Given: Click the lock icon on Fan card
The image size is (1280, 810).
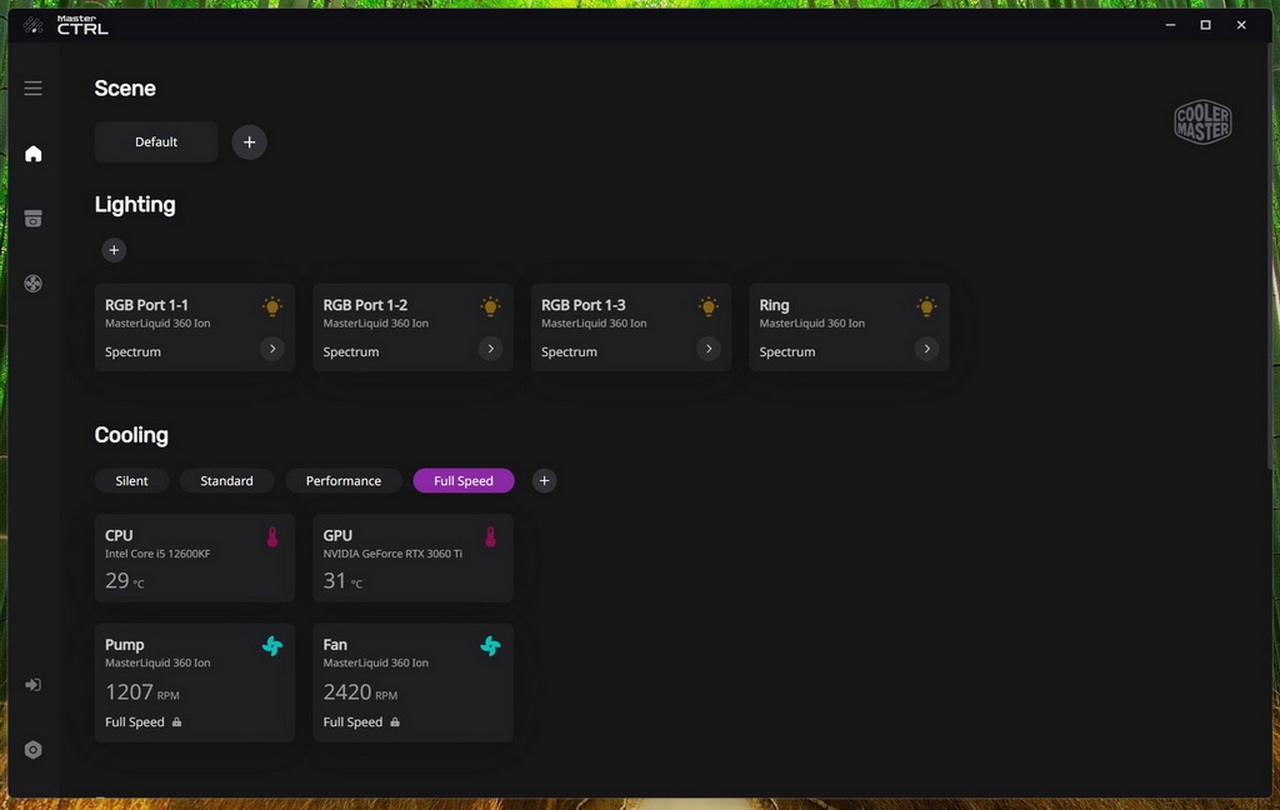Looking at the screenshot, I should click(x=395, y=722).
